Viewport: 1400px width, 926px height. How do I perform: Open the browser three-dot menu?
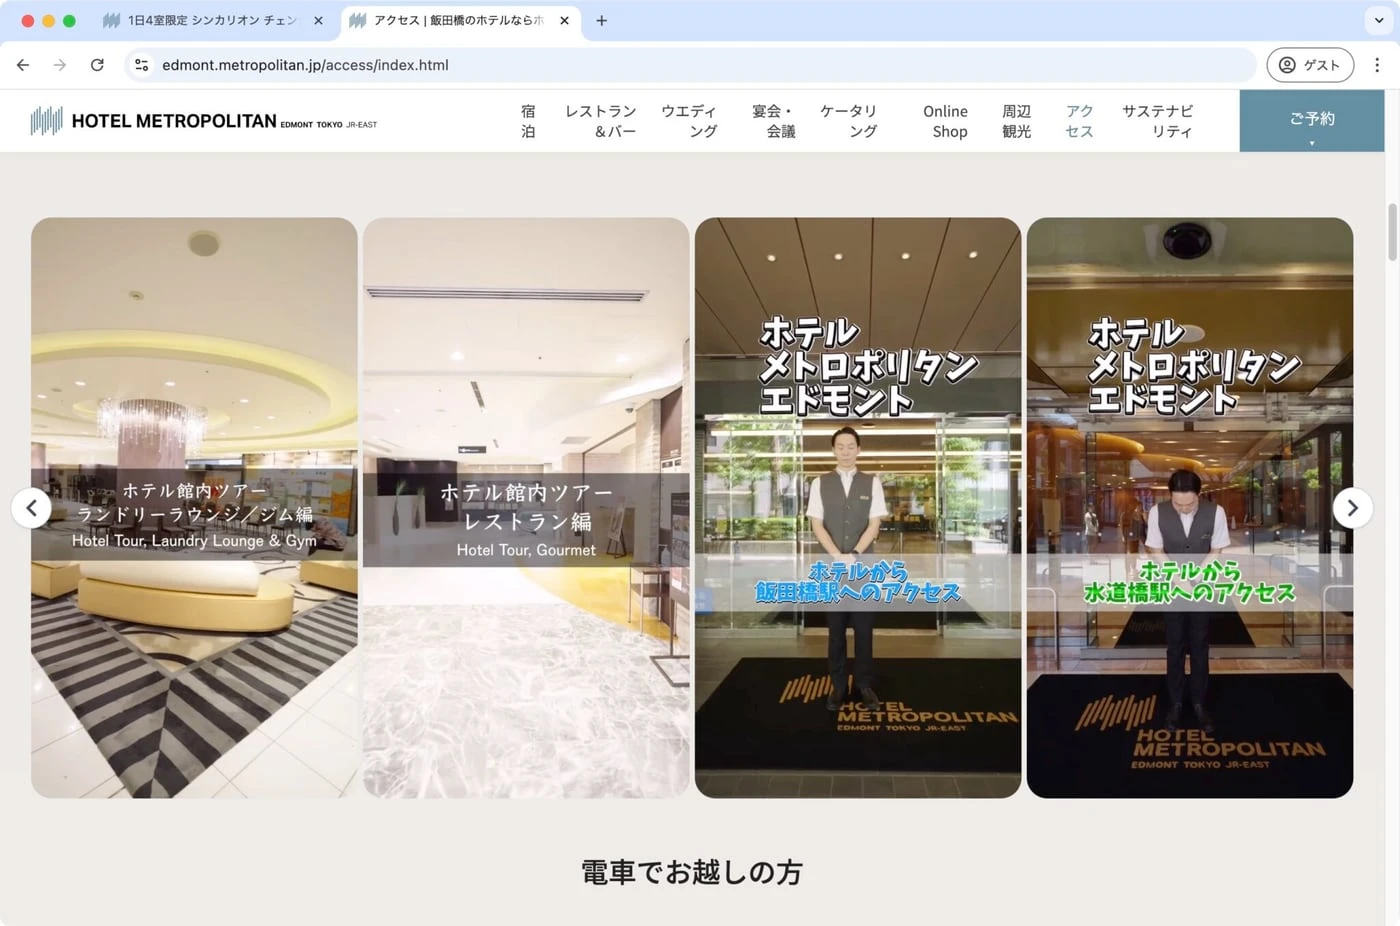pos(1377,65)
